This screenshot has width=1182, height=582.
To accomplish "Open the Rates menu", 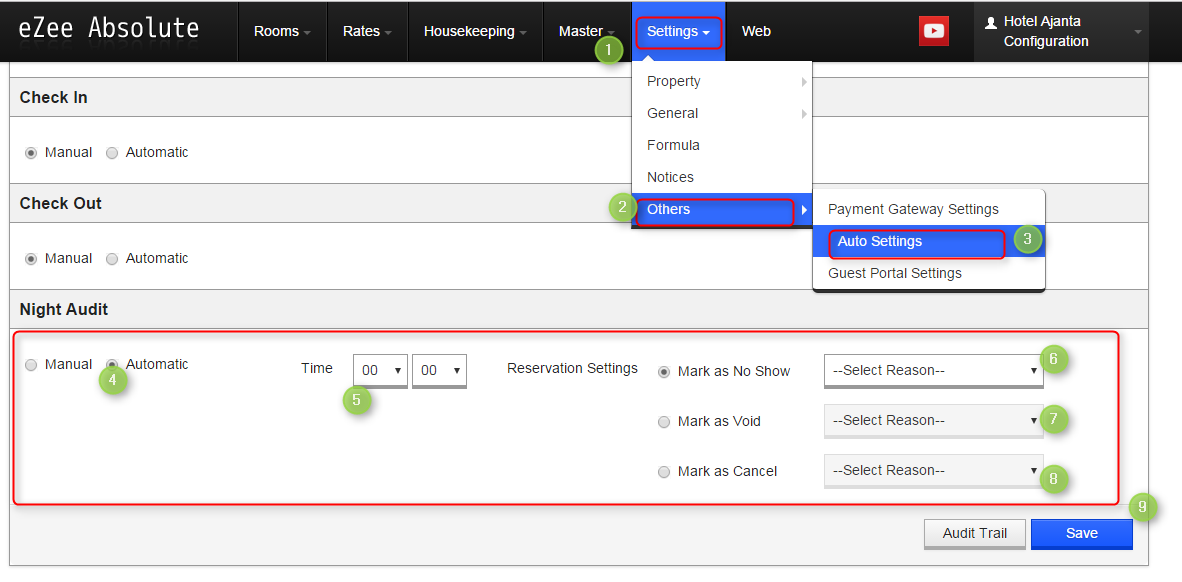I will tap(367, 32).
